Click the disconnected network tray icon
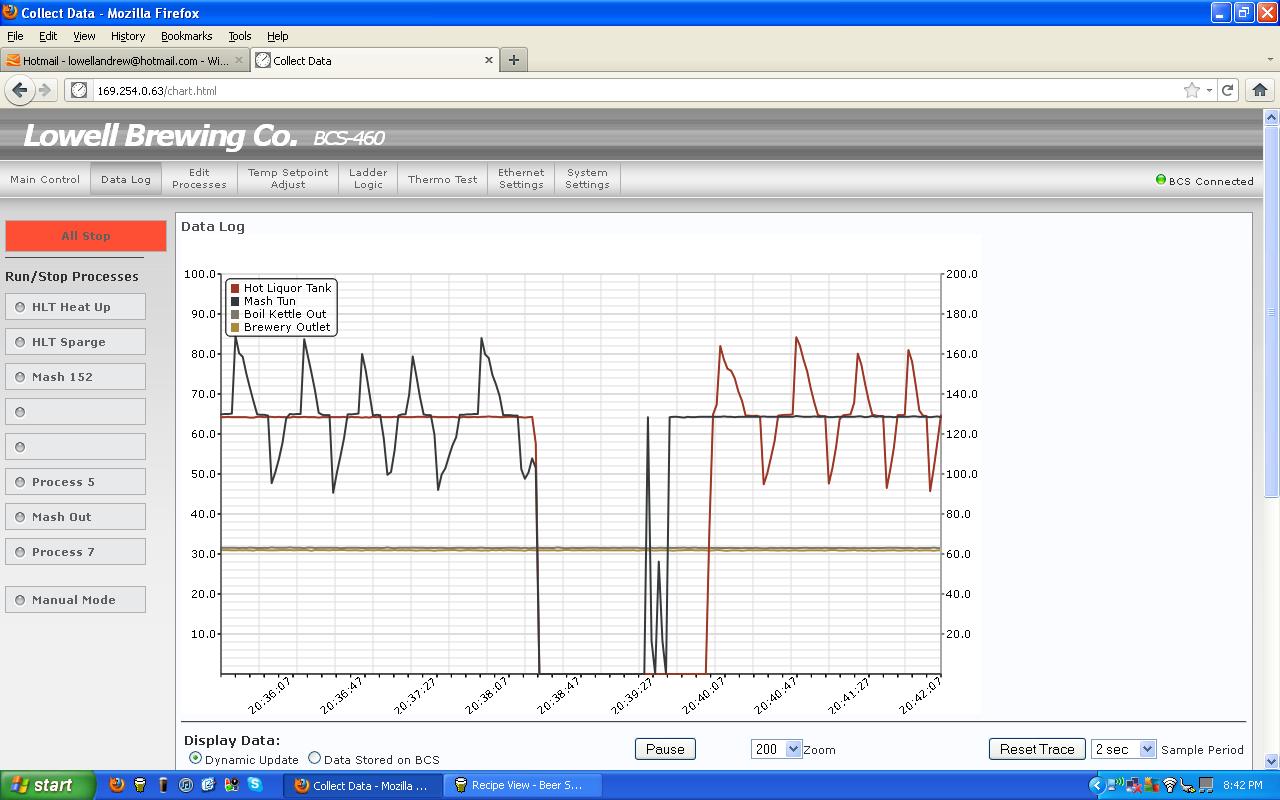 1134,785
